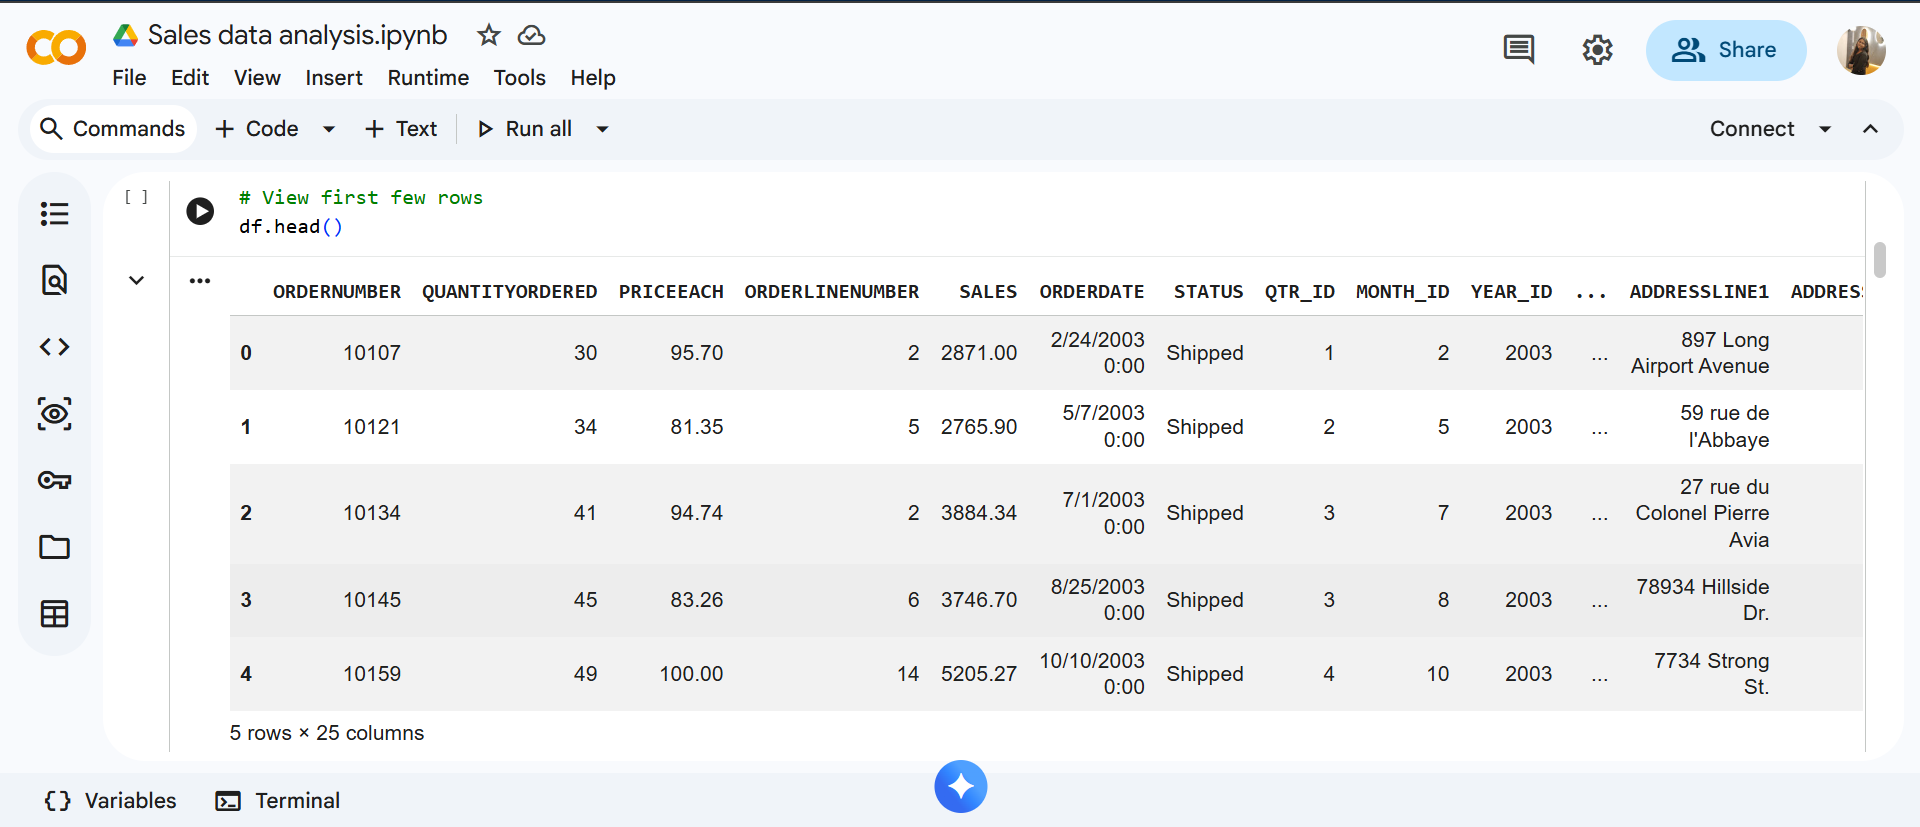Expand the Code insert dropdown arrow
Viewport: 1920px width, 827px height.
[x=329, y=129]
